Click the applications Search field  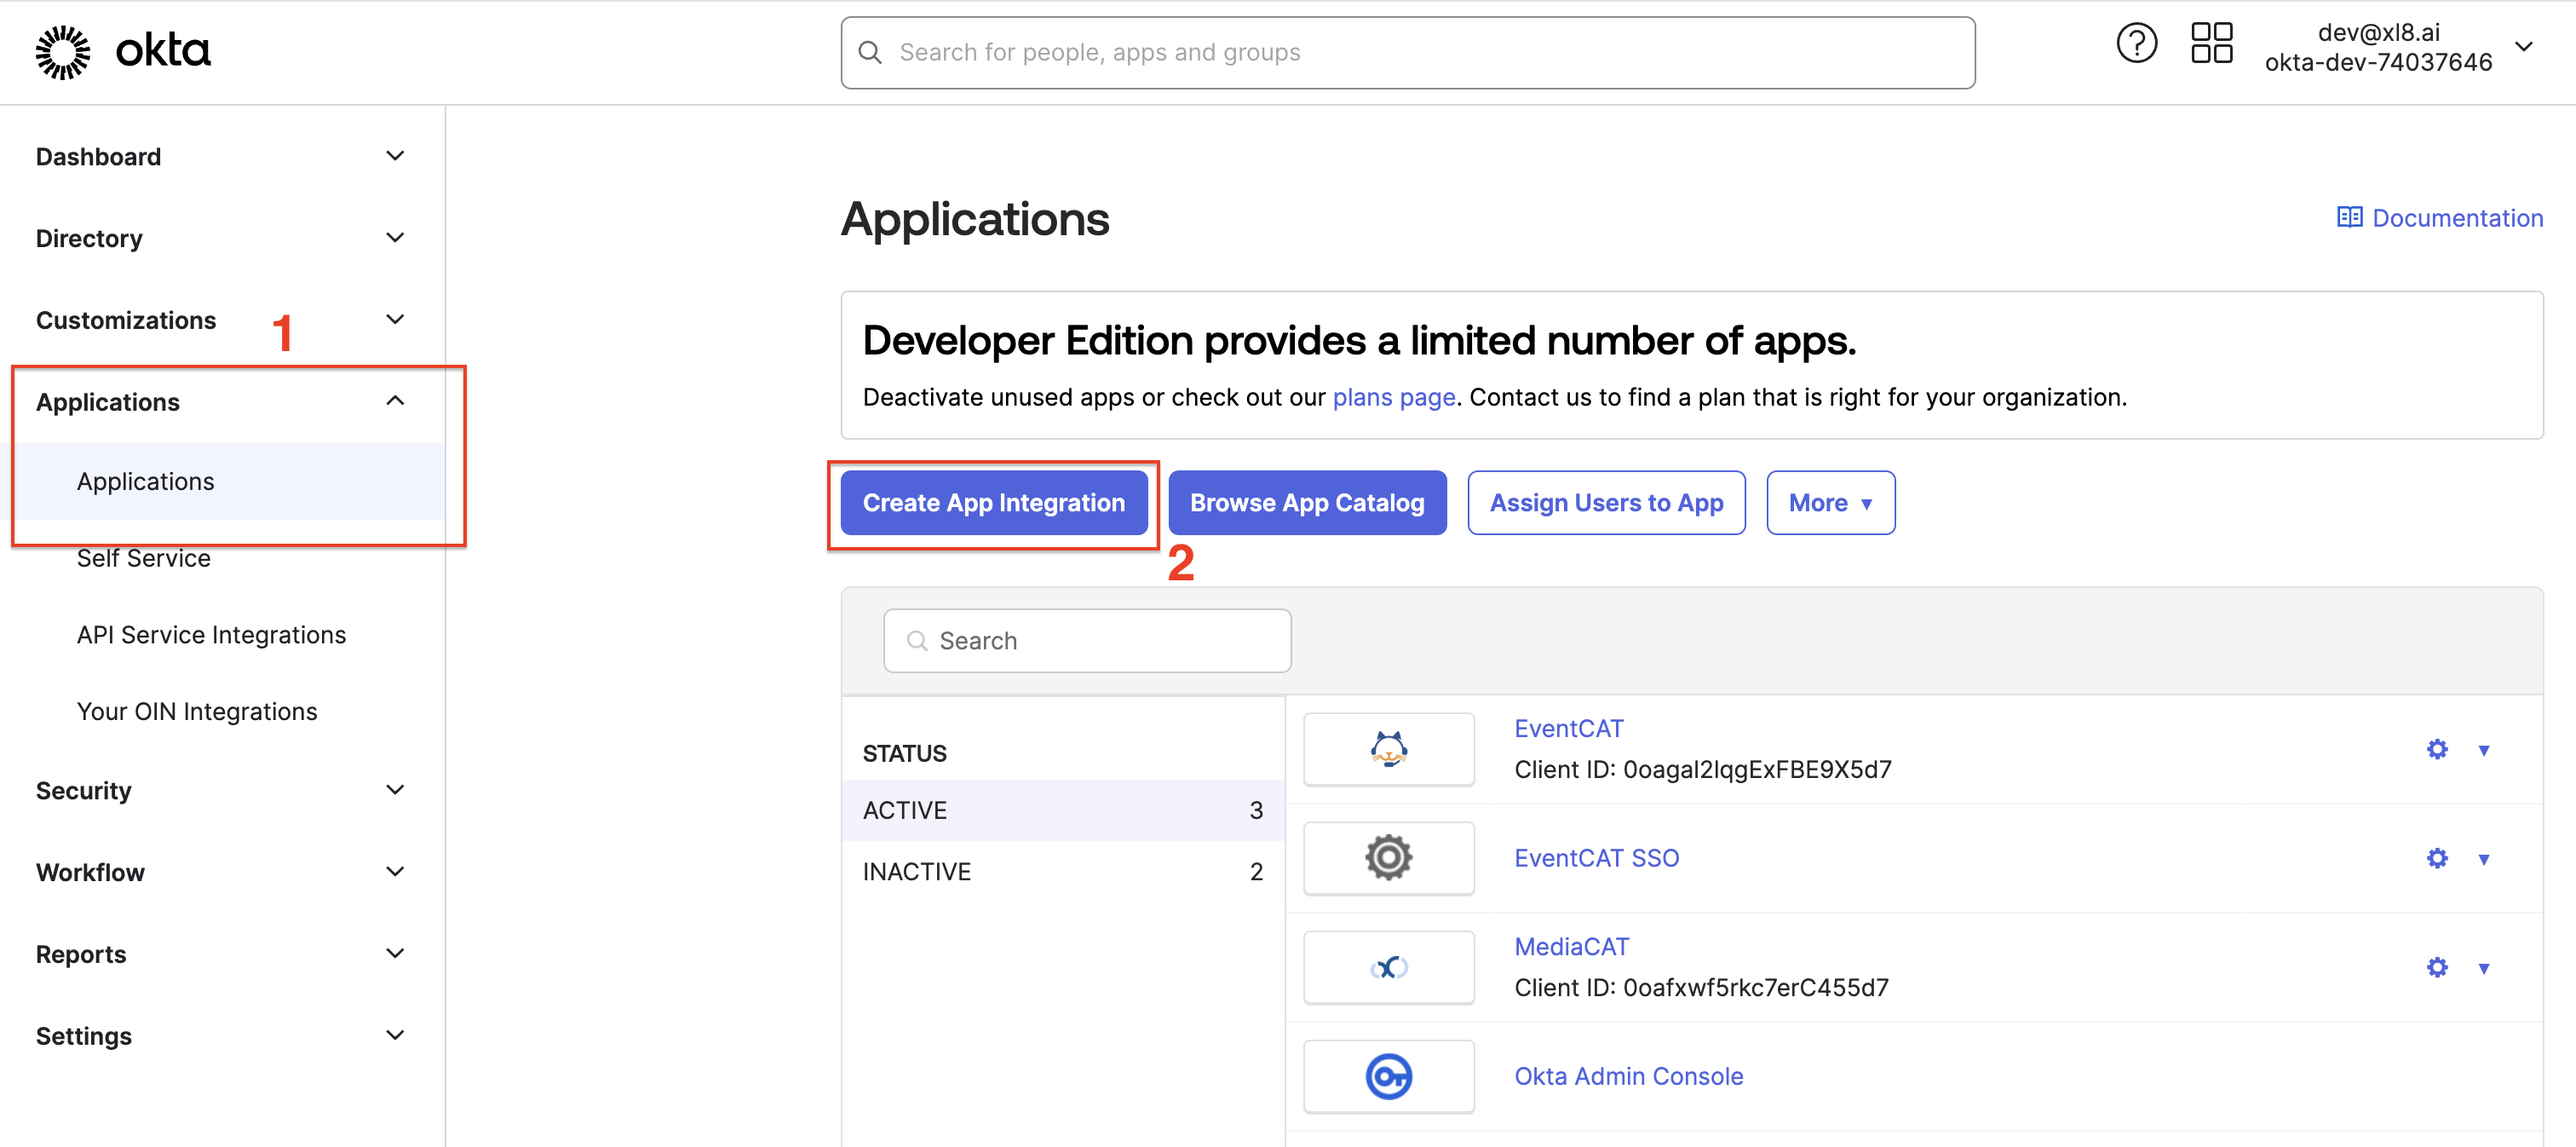1087,641
